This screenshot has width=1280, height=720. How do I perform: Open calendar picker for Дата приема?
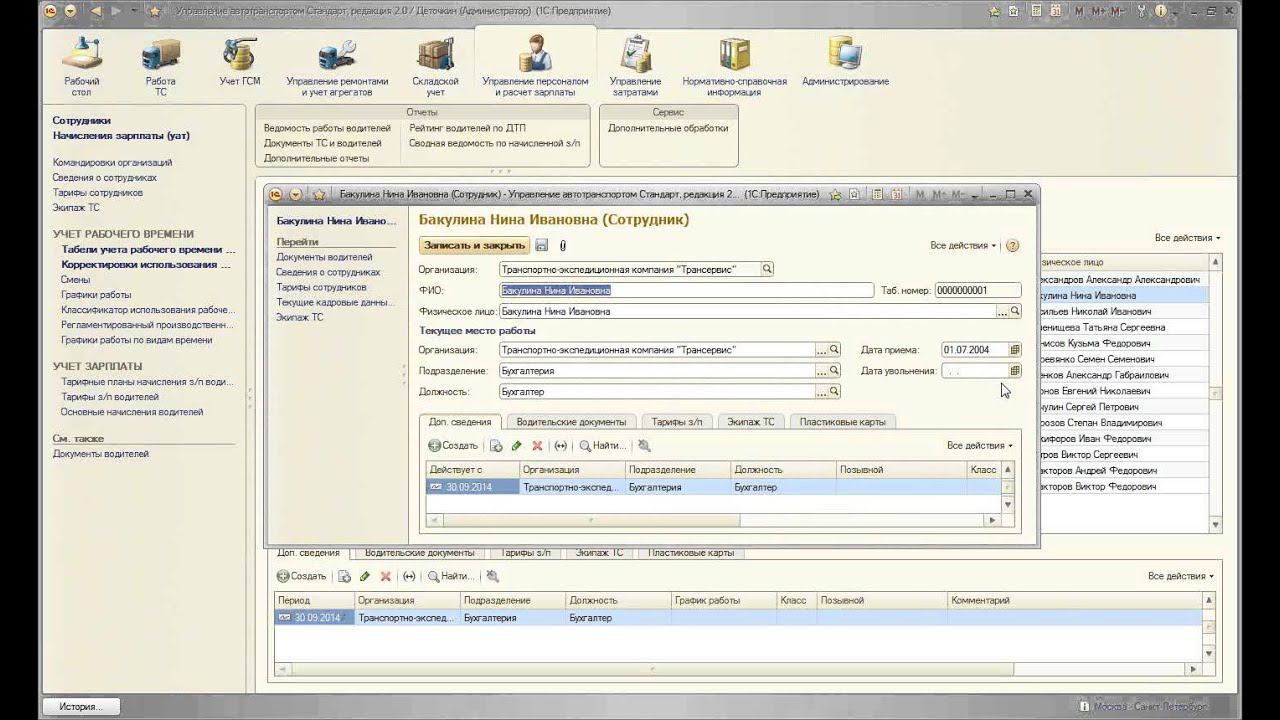point(1015,350)
